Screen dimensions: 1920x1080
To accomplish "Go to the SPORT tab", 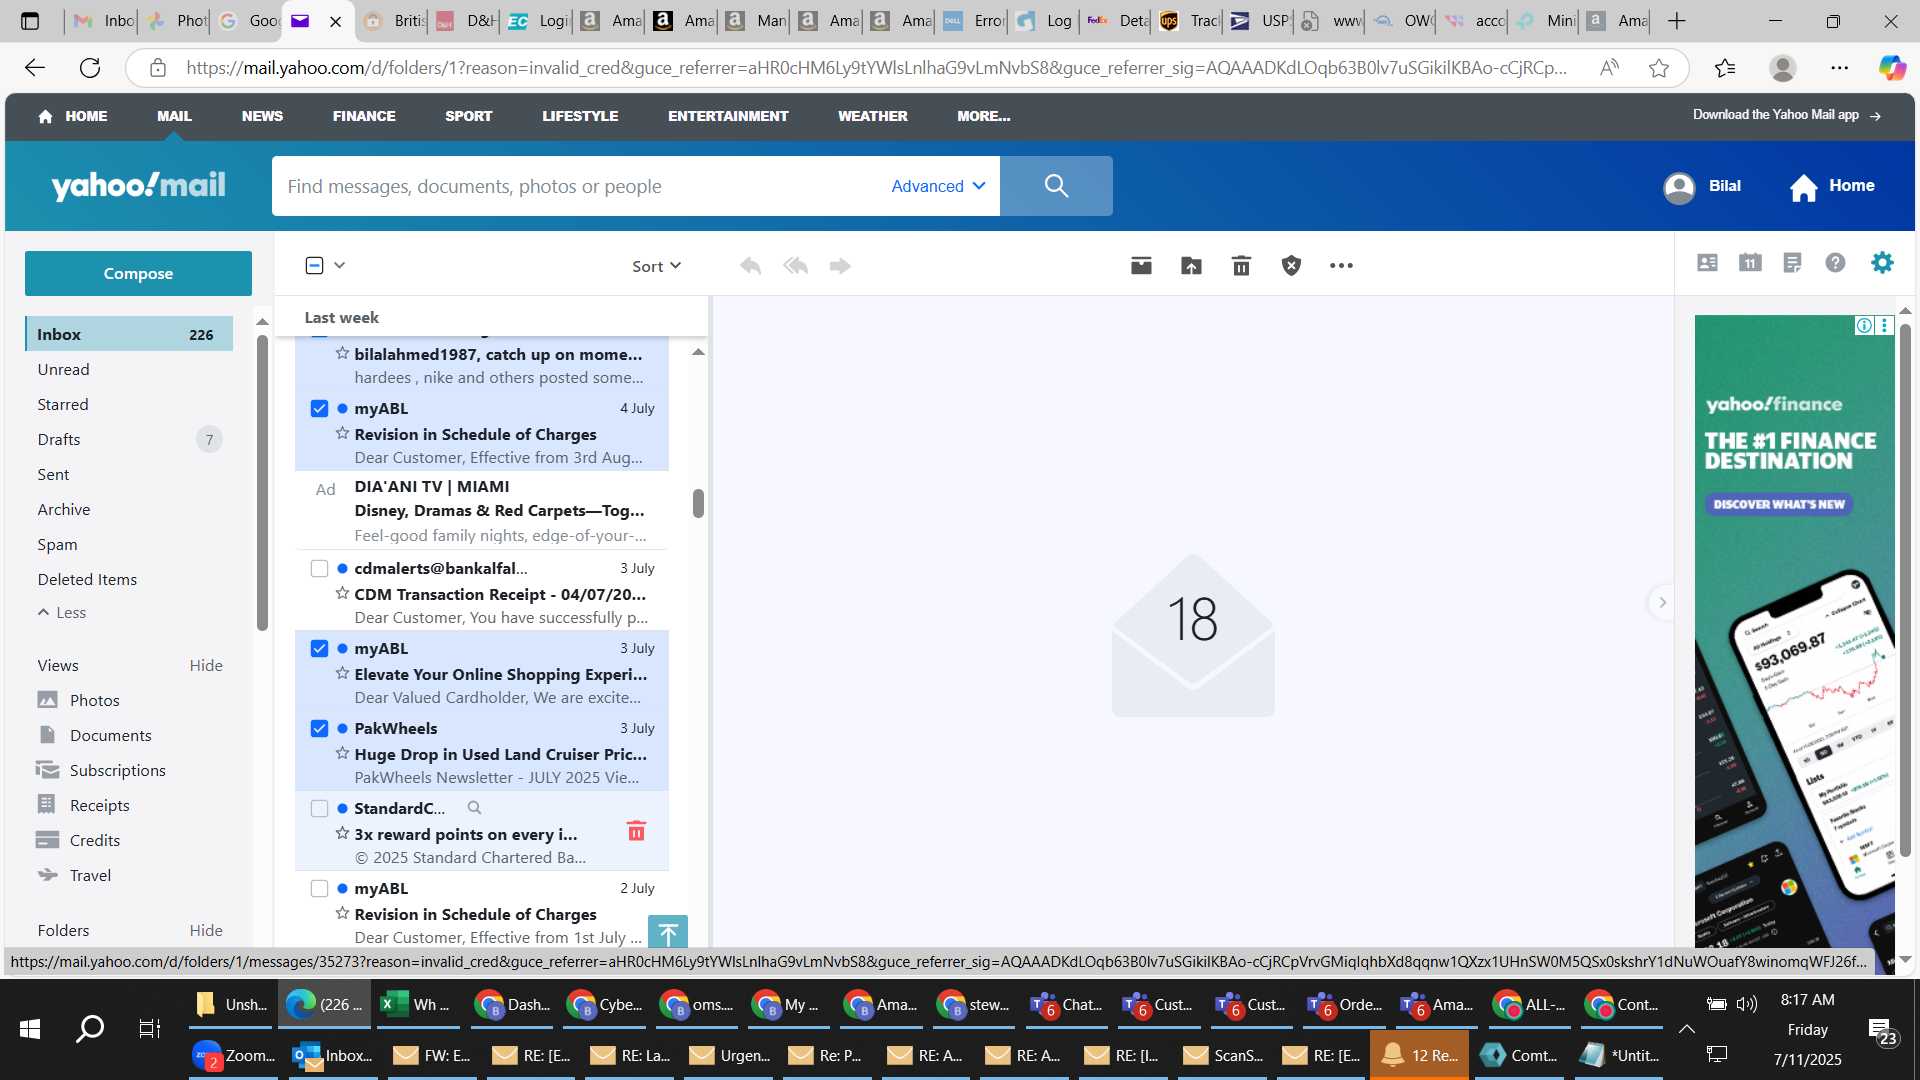I will [468, 116].
